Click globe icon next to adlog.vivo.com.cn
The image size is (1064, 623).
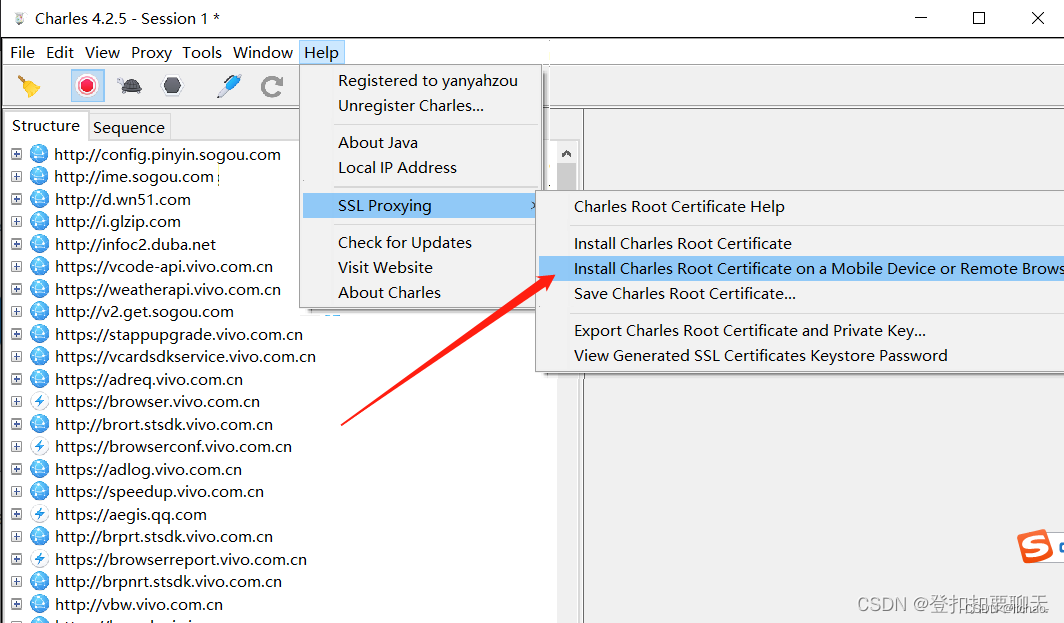click(39, 470)
